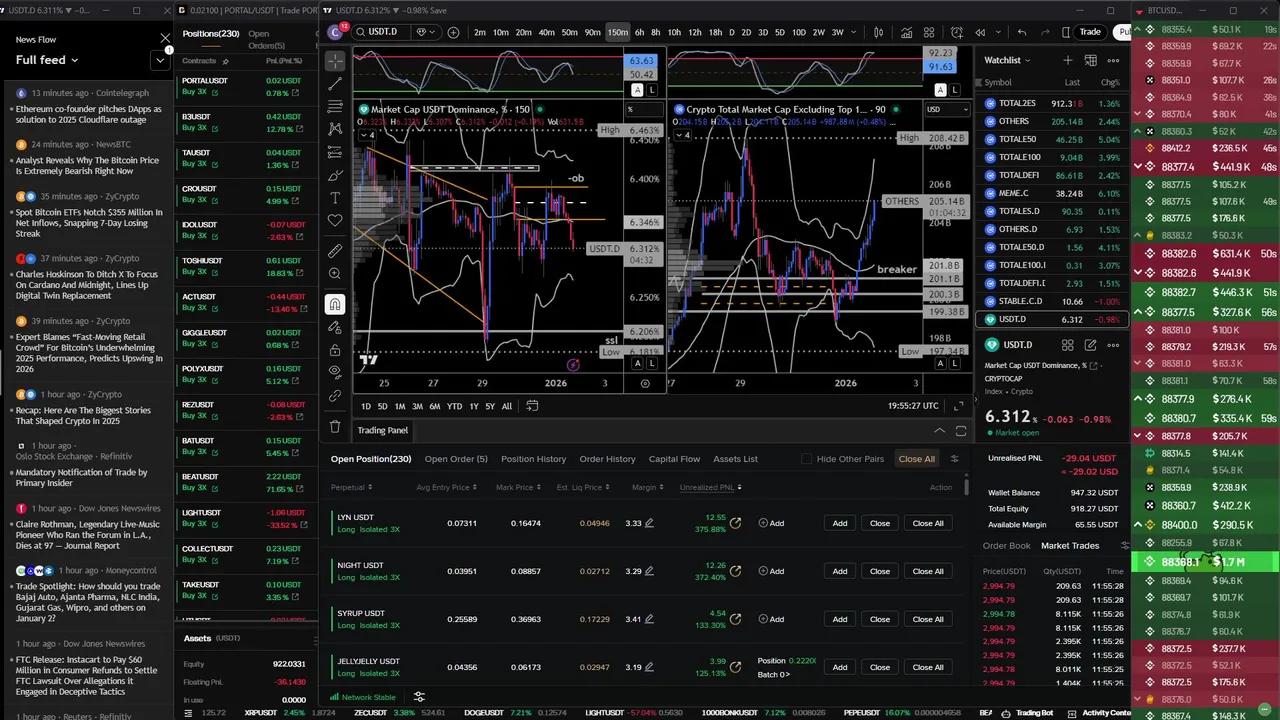Switch to the Order Book tab
Image resolution: width=1280 pixels, height=720 pixels.
tap(1005, 546)
